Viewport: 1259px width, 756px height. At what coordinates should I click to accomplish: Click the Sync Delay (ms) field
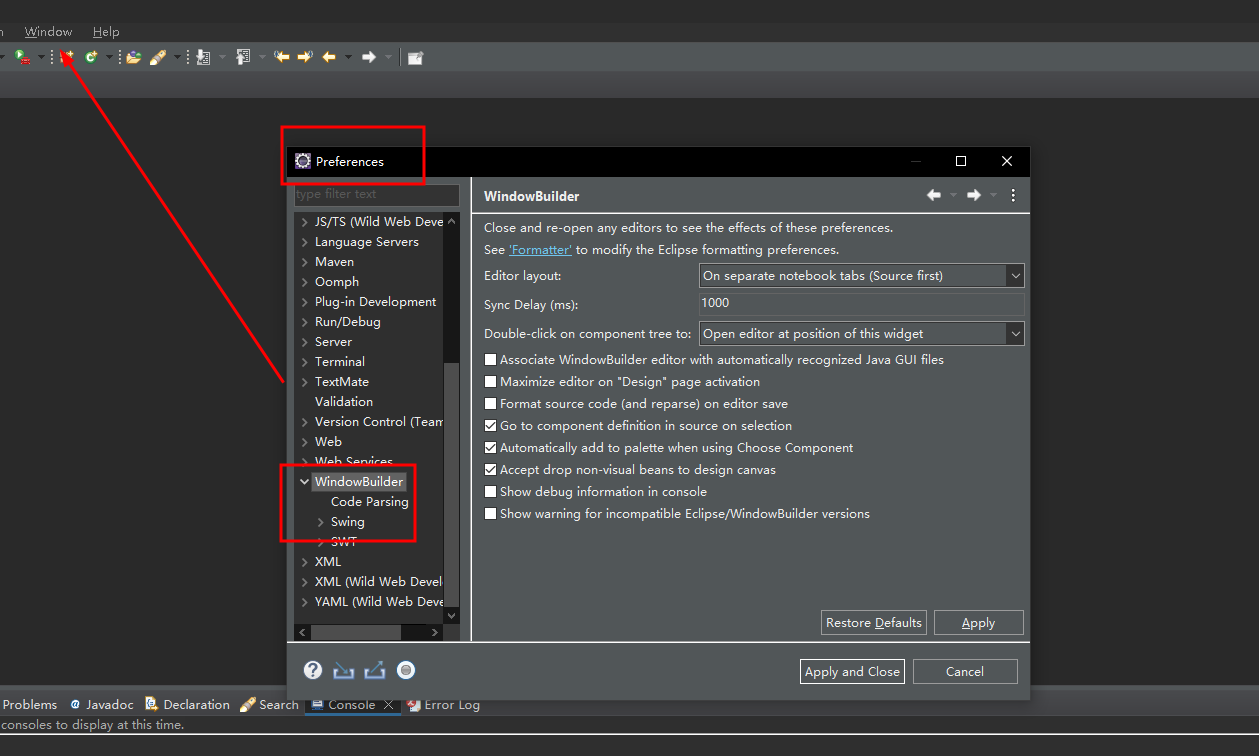coord(862,303)
